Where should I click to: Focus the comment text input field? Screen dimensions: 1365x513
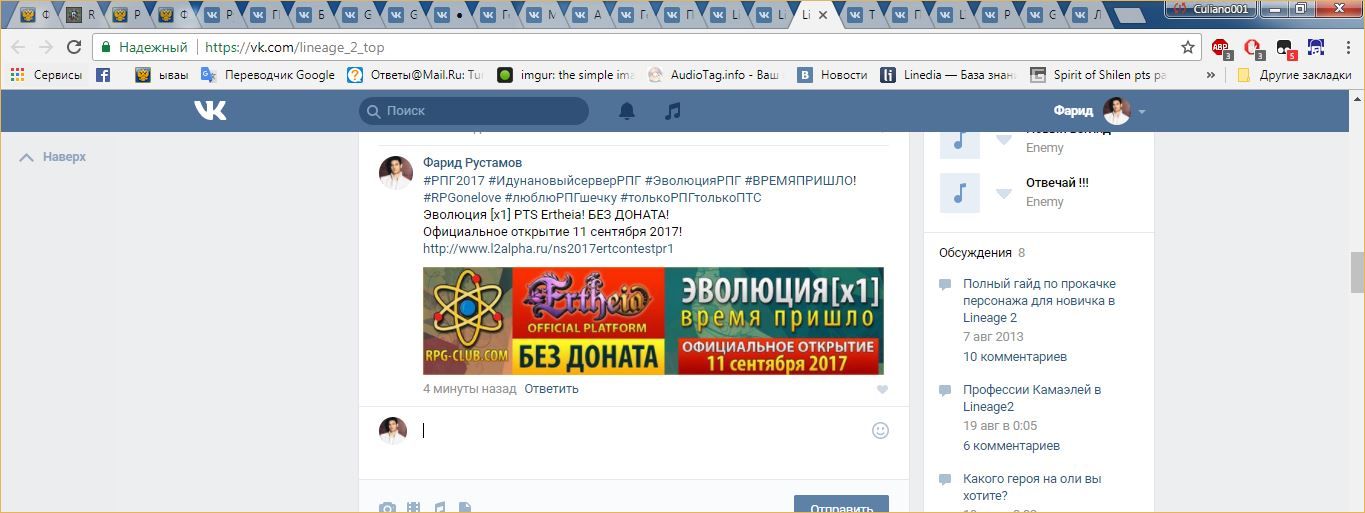click(640, 430)
